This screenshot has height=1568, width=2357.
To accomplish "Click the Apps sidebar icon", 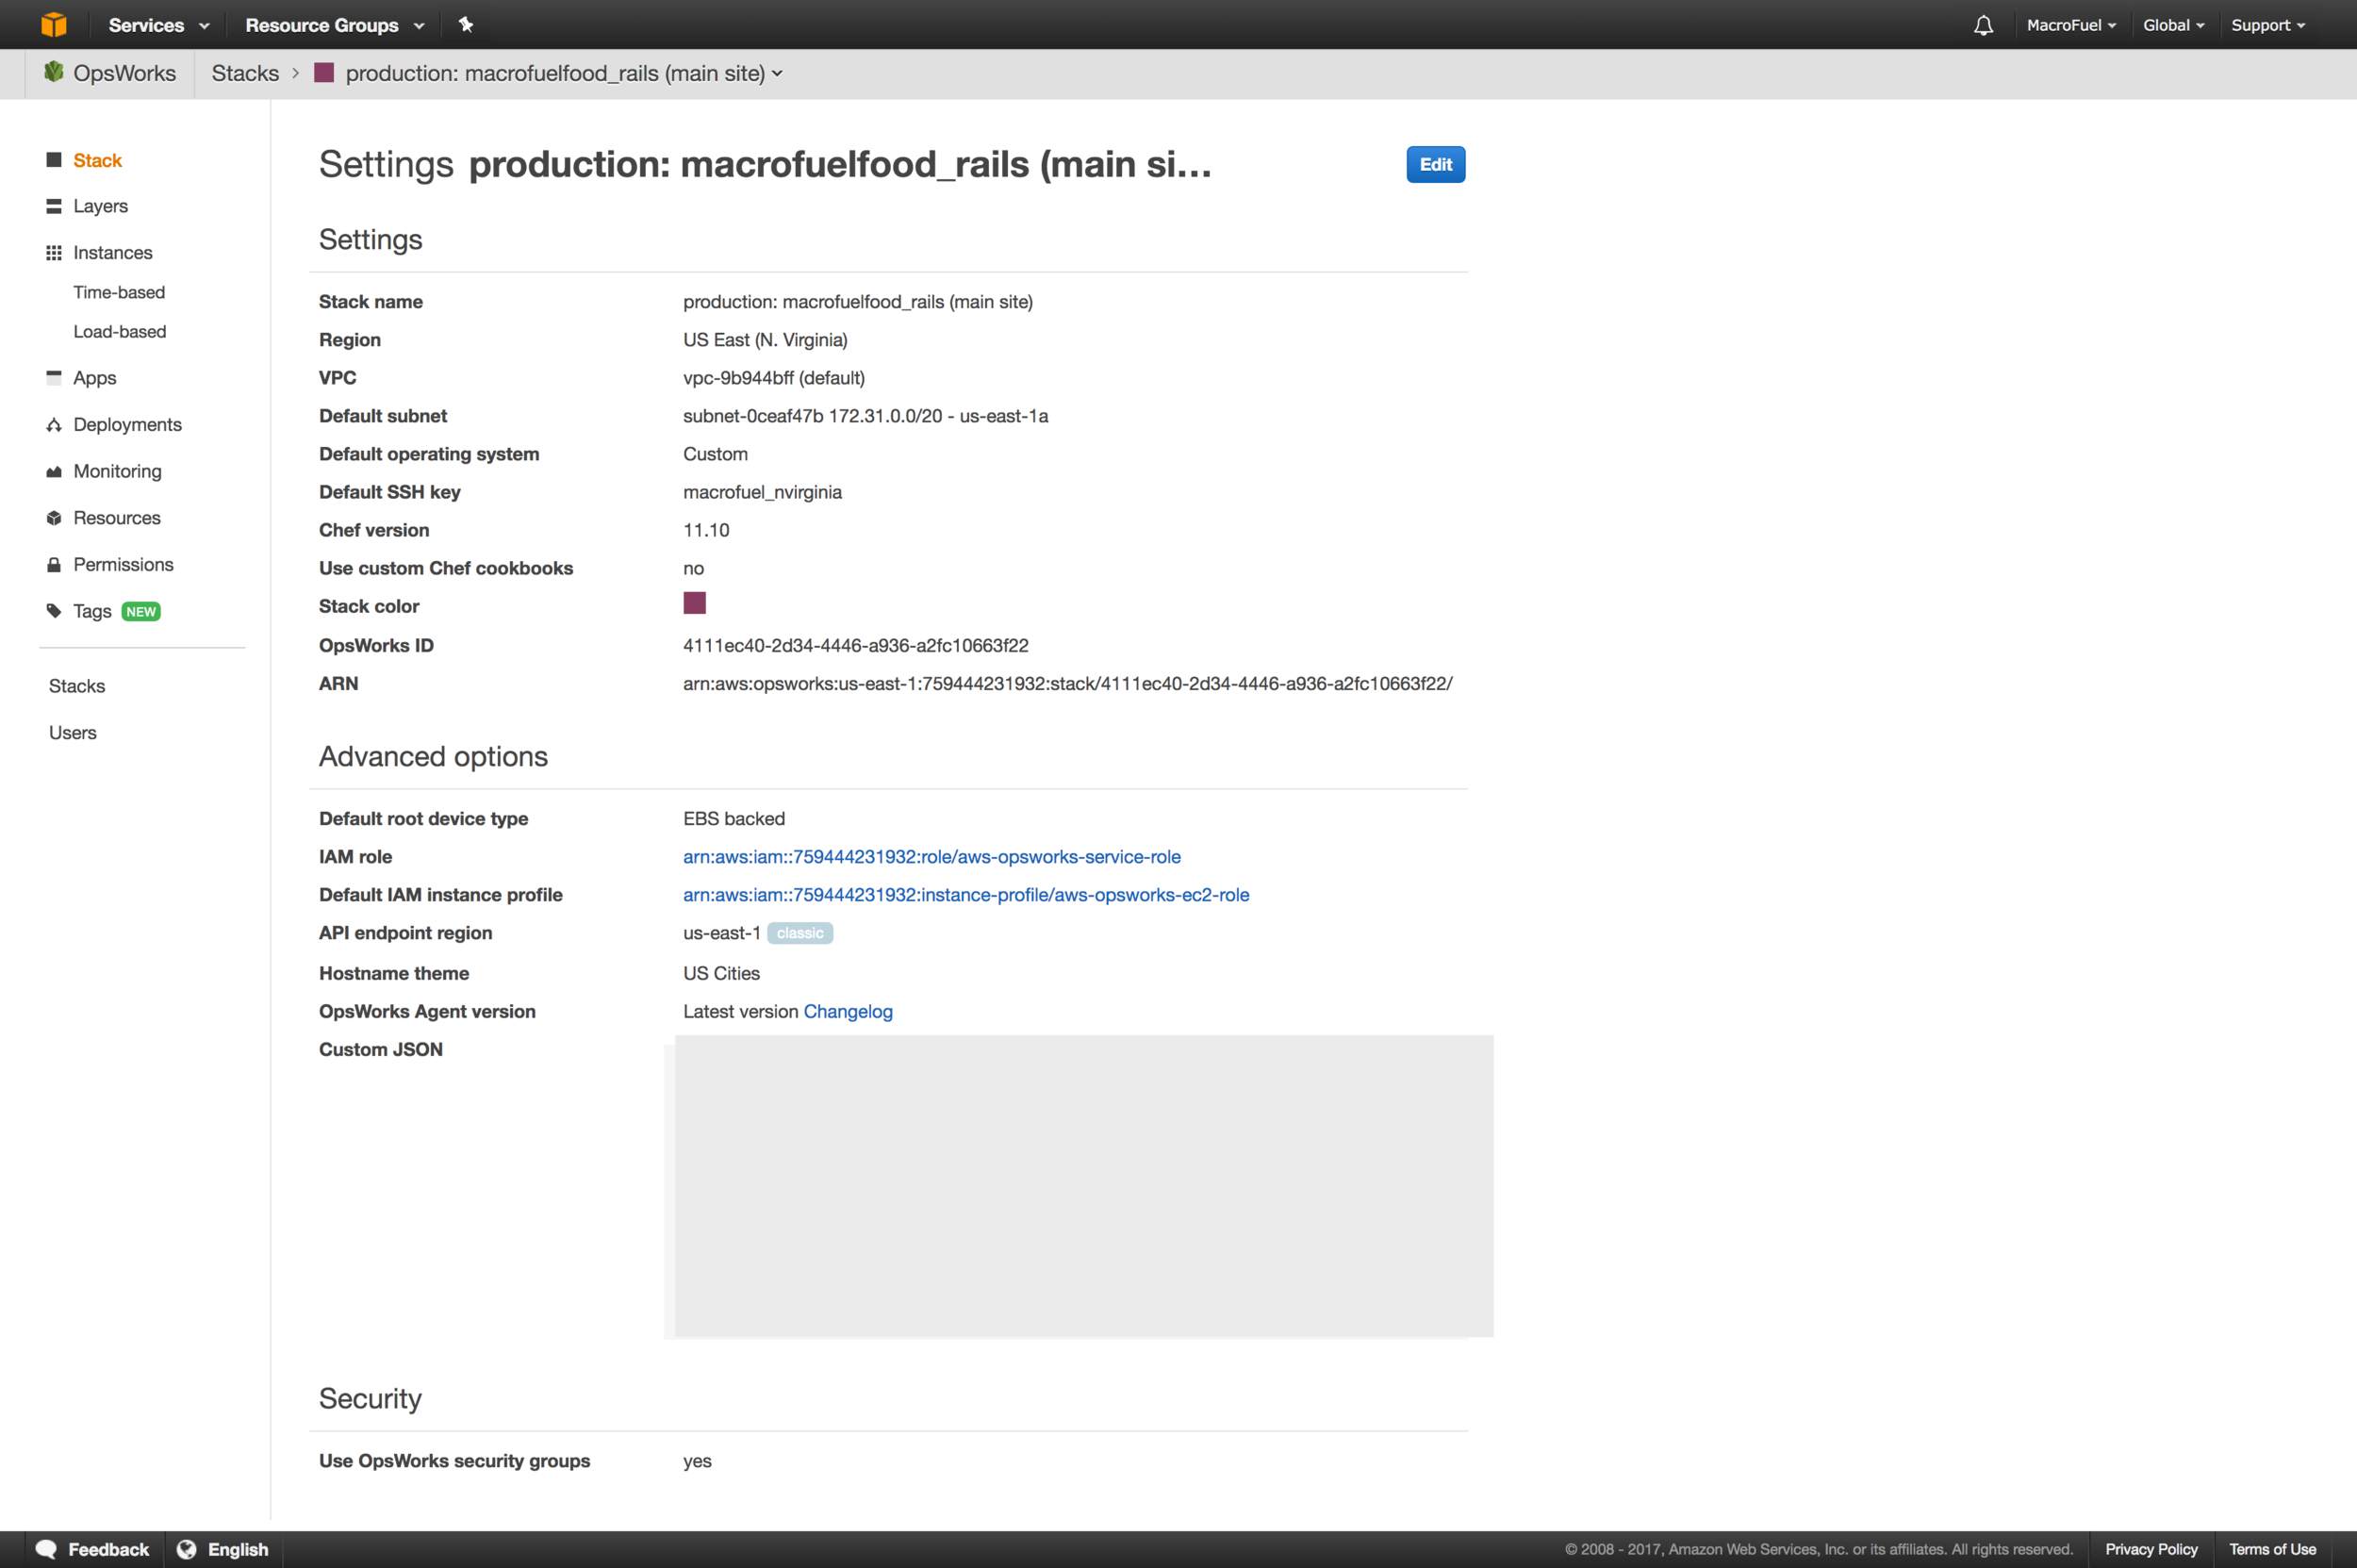I will pos(54,377).
